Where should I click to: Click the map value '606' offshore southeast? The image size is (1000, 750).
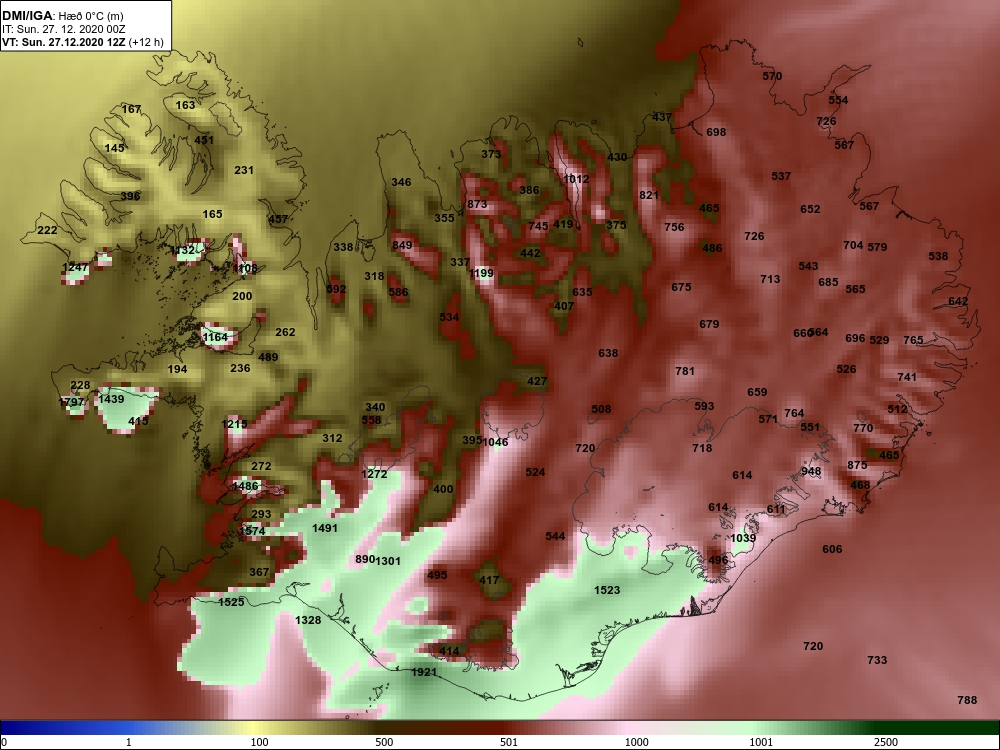pos(832,549)
